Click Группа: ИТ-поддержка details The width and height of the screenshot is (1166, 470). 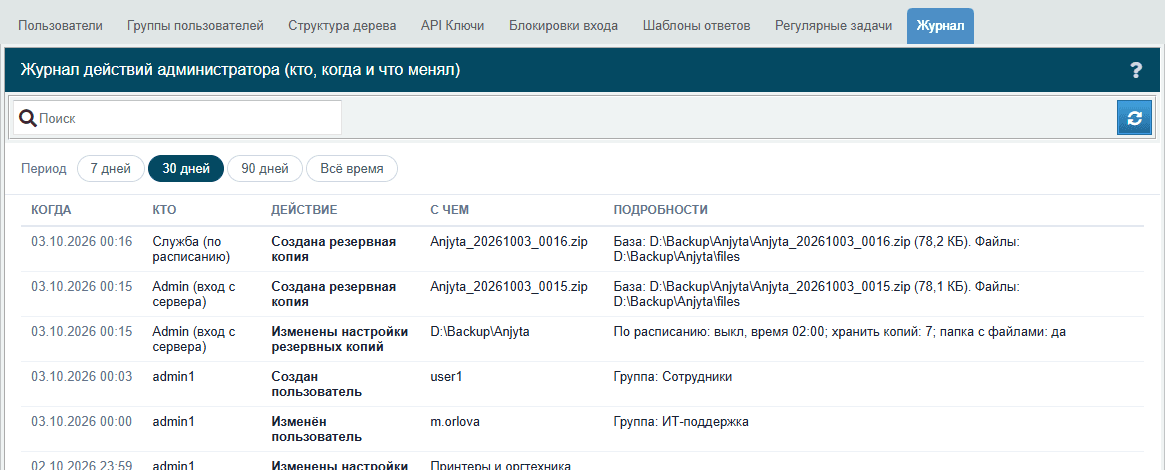pos(681,422)
